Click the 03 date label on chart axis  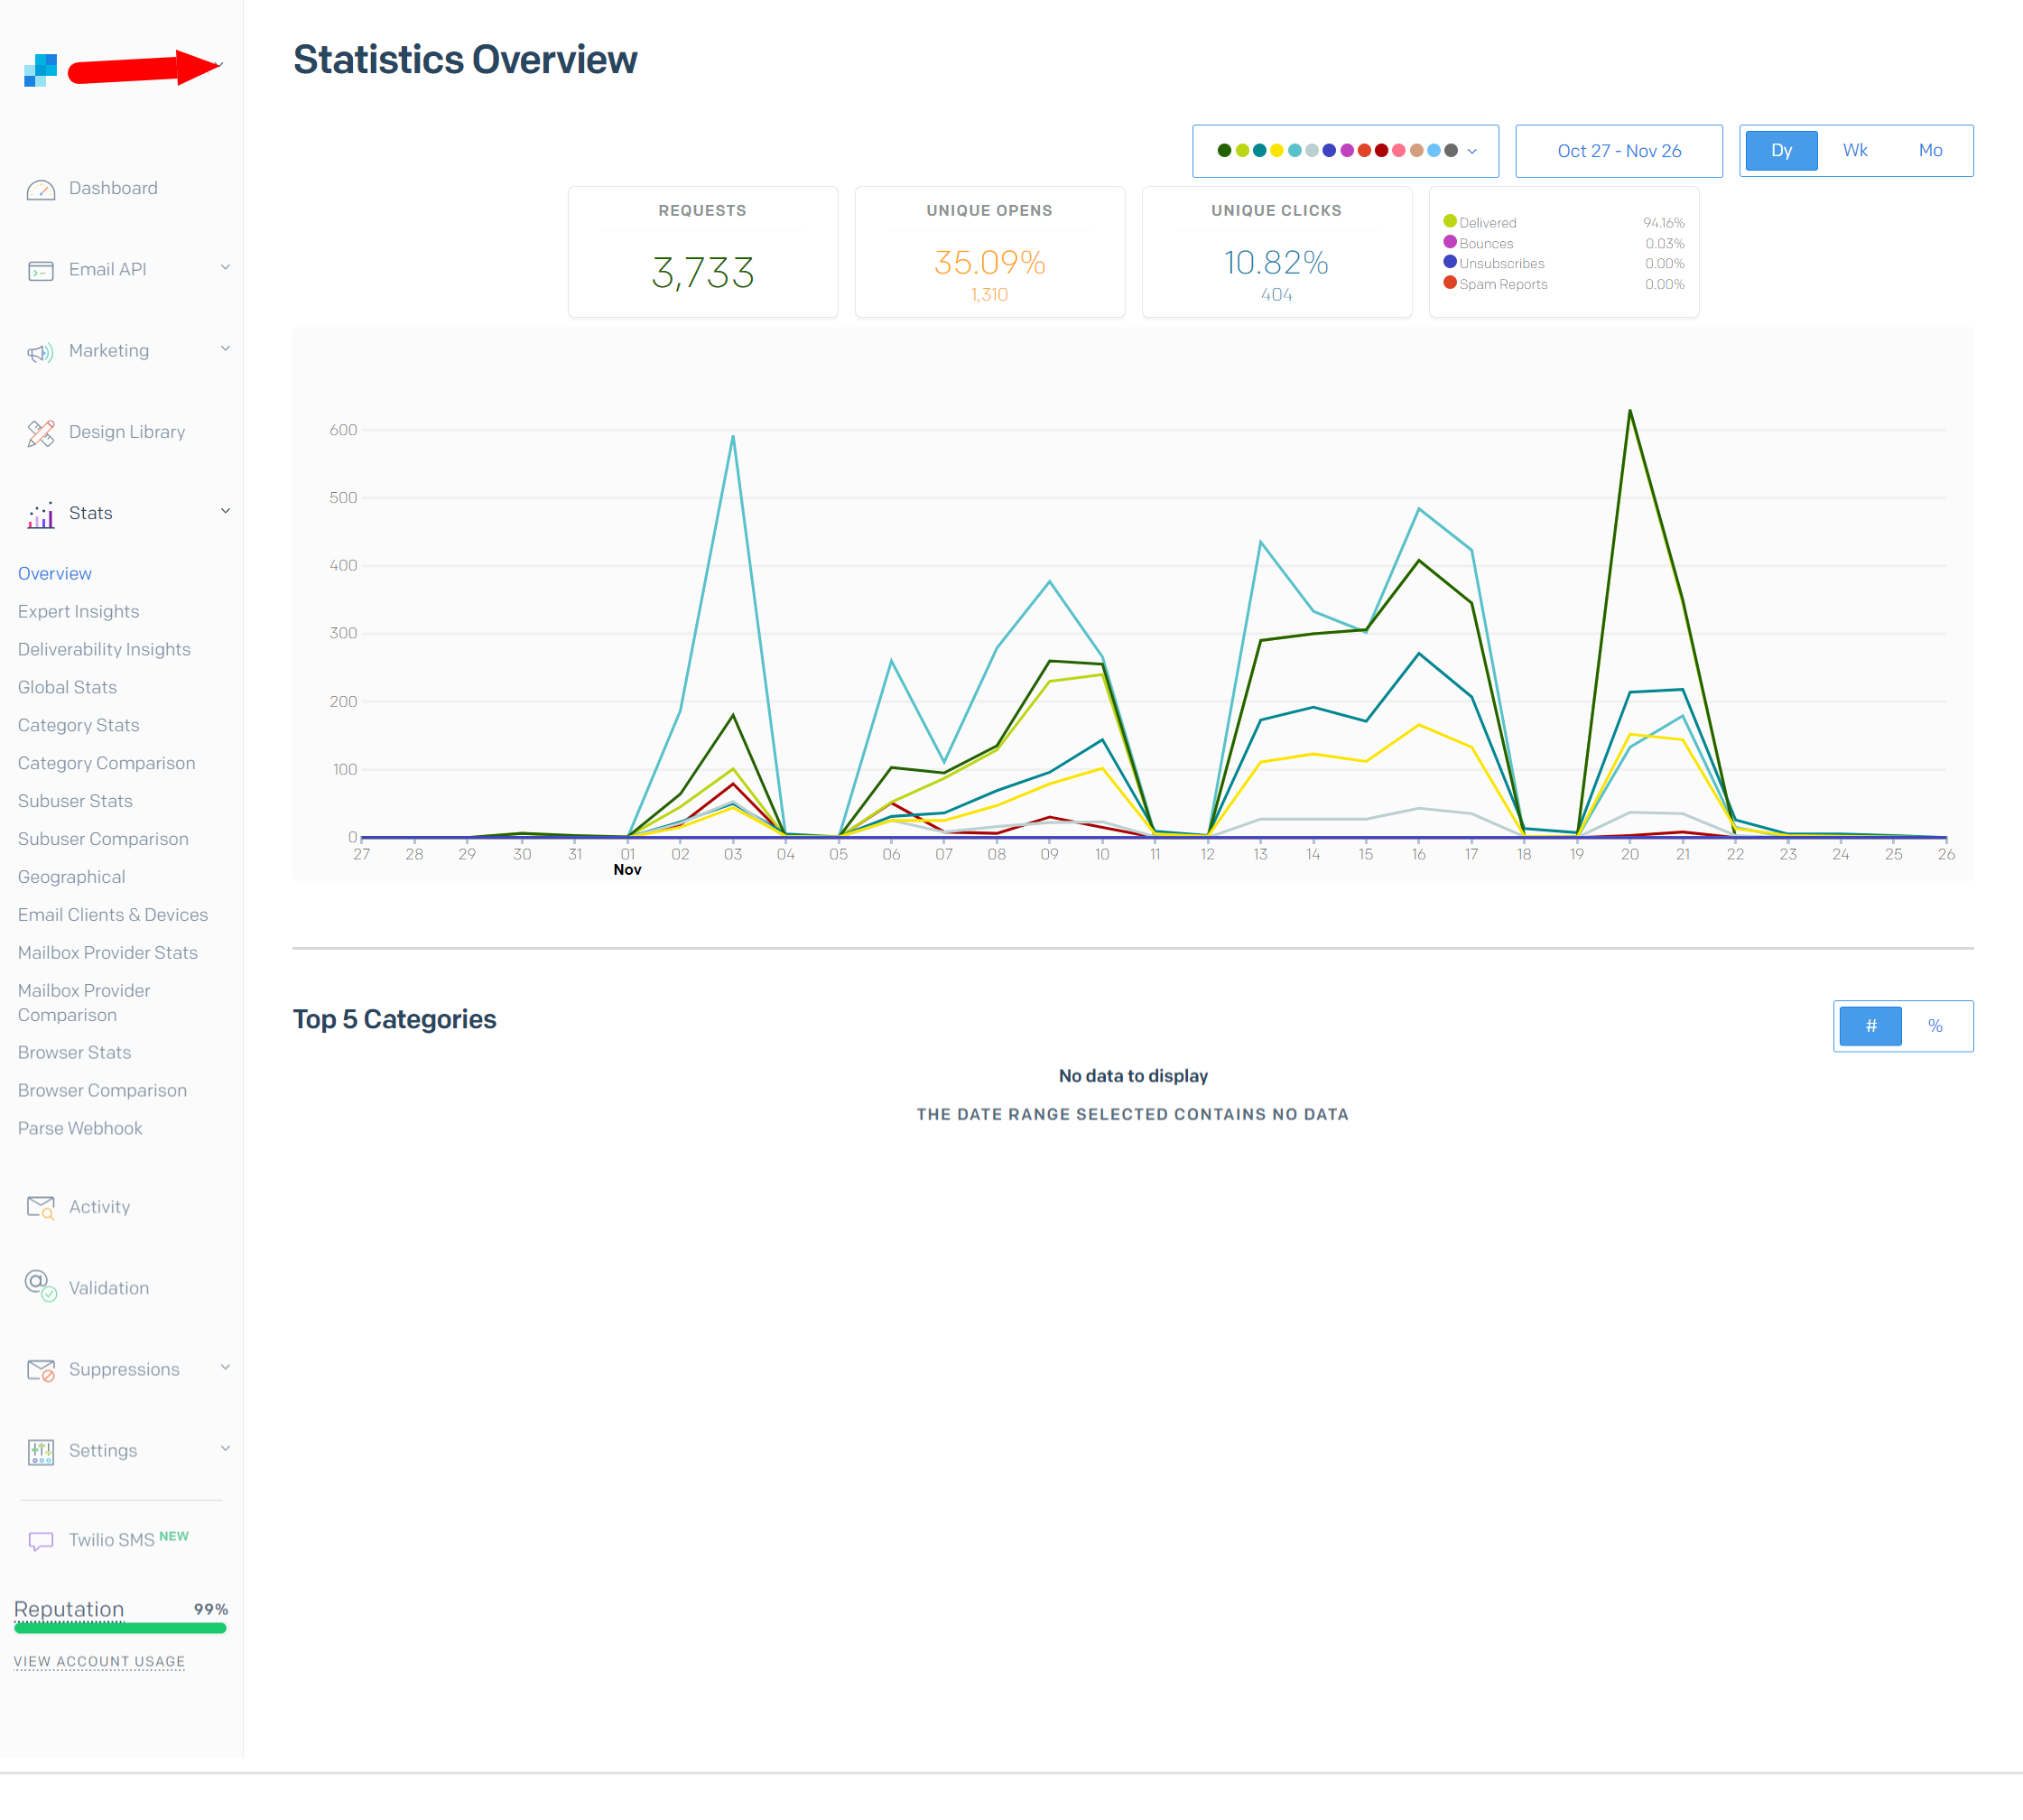pyautogui.click(x=733, y=855)
